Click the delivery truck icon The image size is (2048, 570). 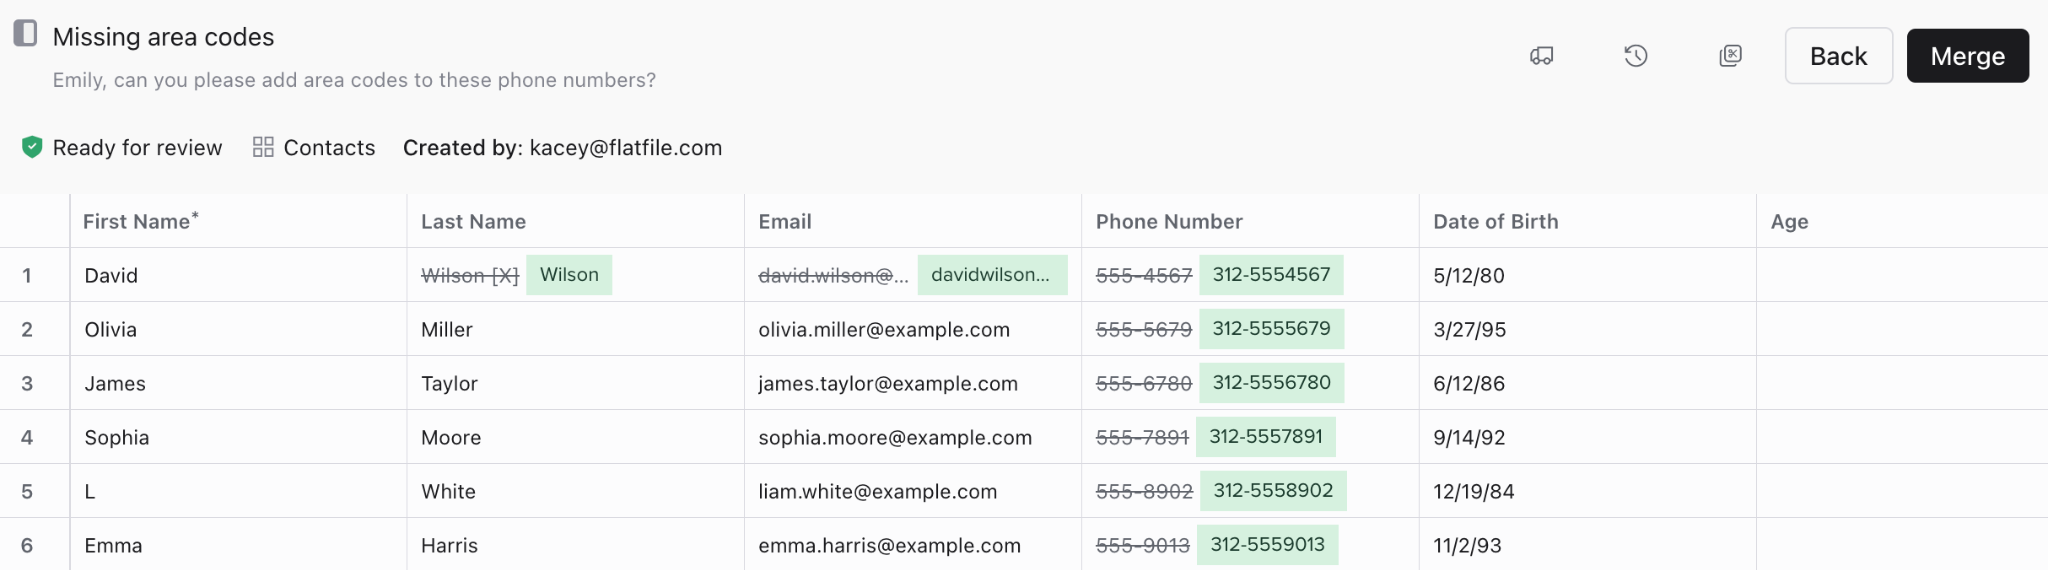[1541, 56]
